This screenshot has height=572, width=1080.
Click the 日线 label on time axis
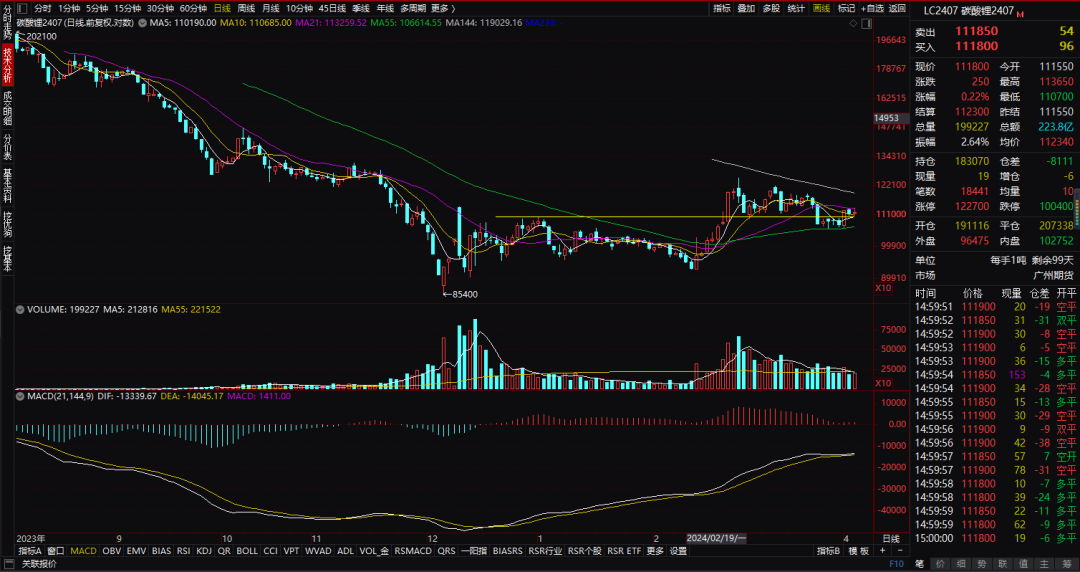[891, 538]
